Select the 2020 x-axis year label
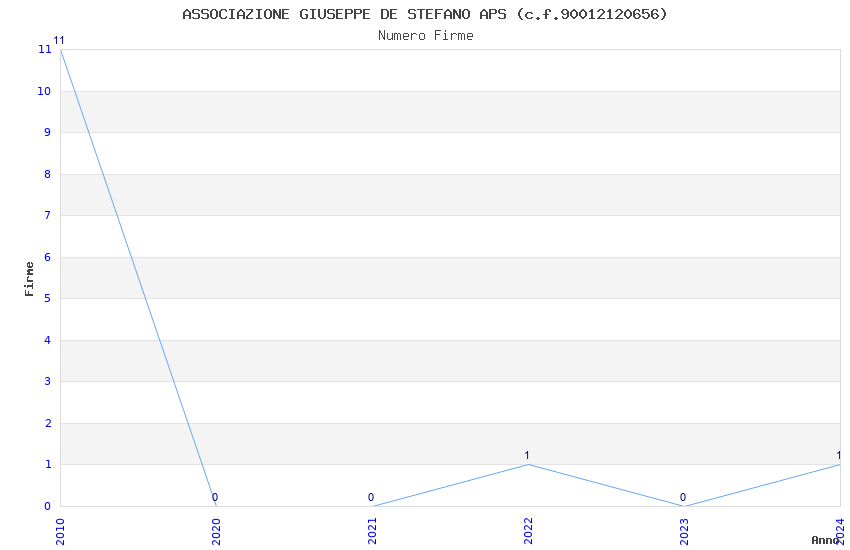Viewport: 850px width, 550px height. coord(216,532)
